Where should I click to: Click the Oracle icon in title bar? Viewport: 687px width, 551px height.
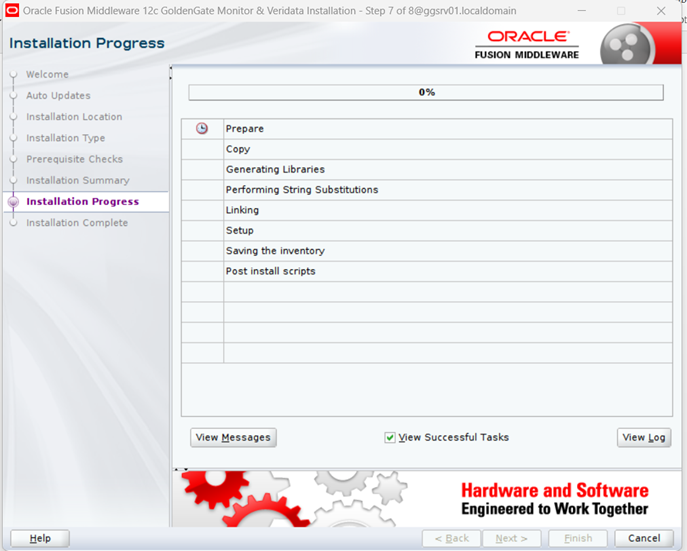pos(13,10)
